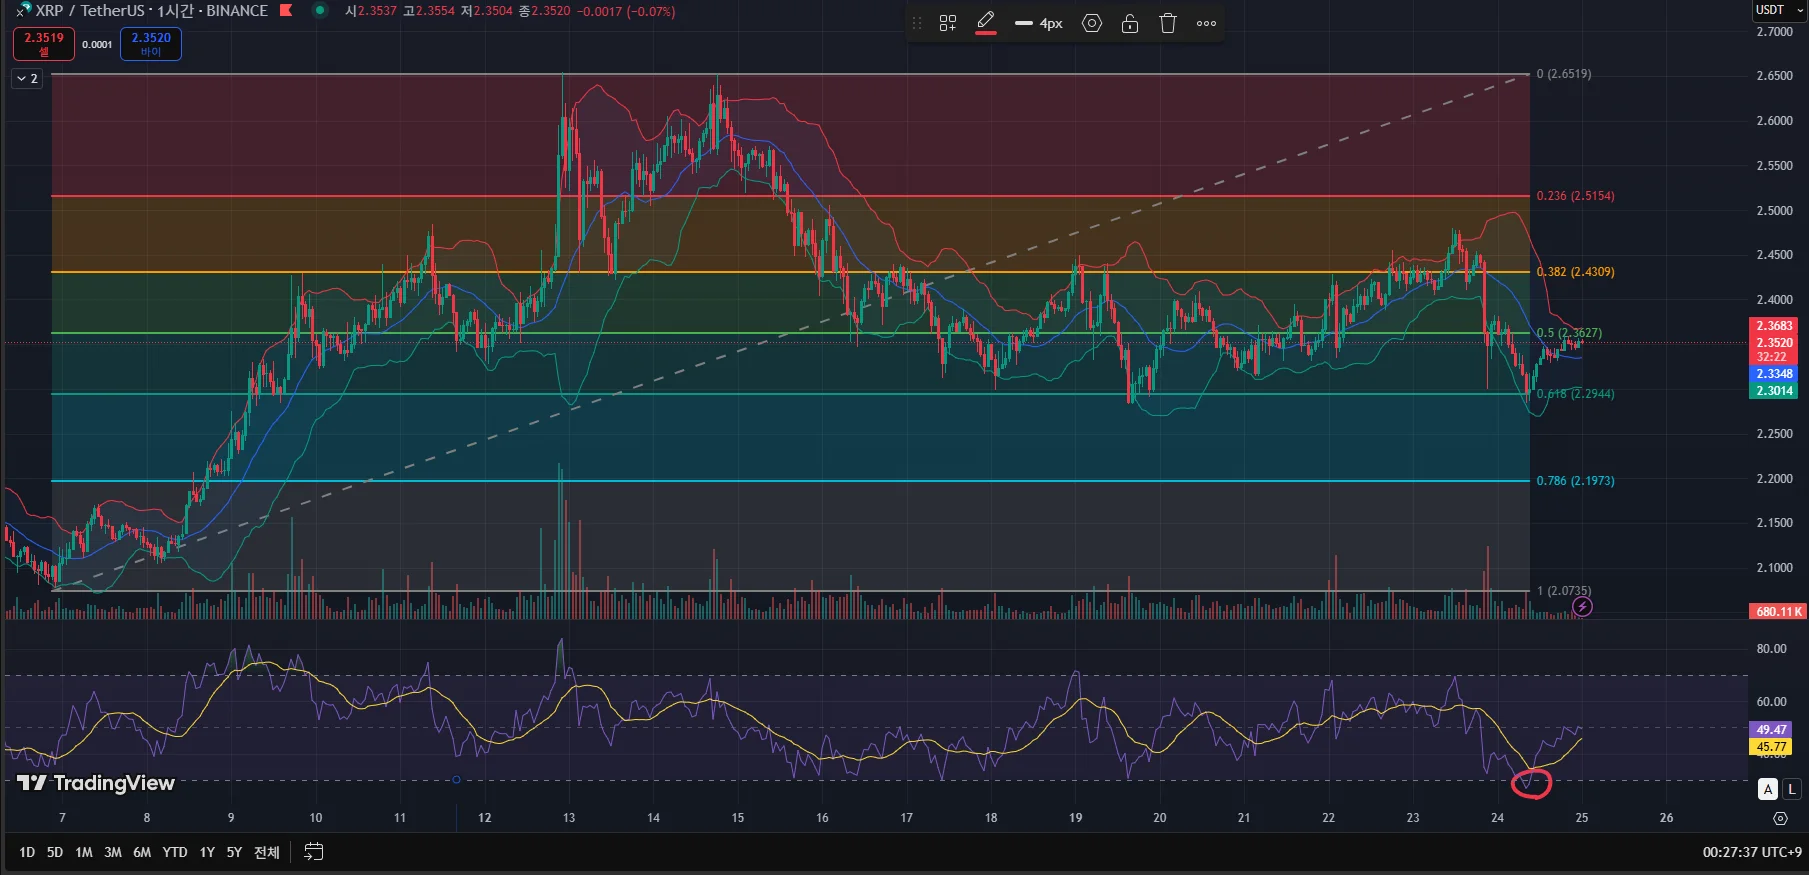Click the 680.11K volume label
1809x875 pixels.
1778,612
